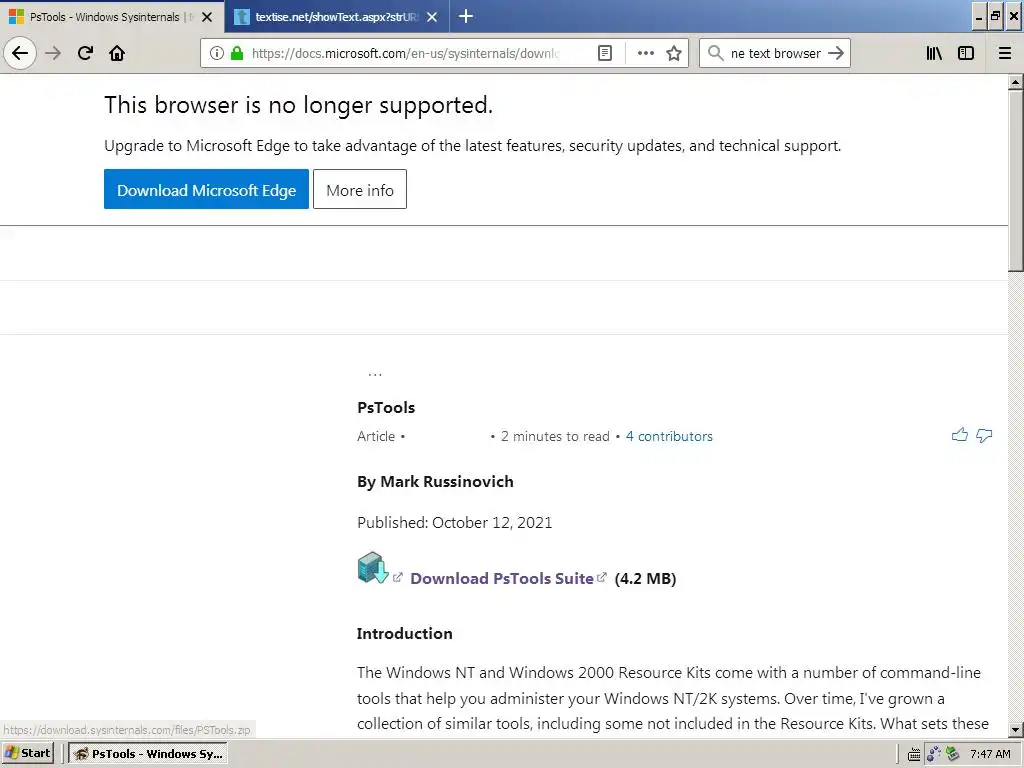Viewport: 1024px width, 768px height.
Task: Click the 'ne text browser' search box
Action: [775, 53]
